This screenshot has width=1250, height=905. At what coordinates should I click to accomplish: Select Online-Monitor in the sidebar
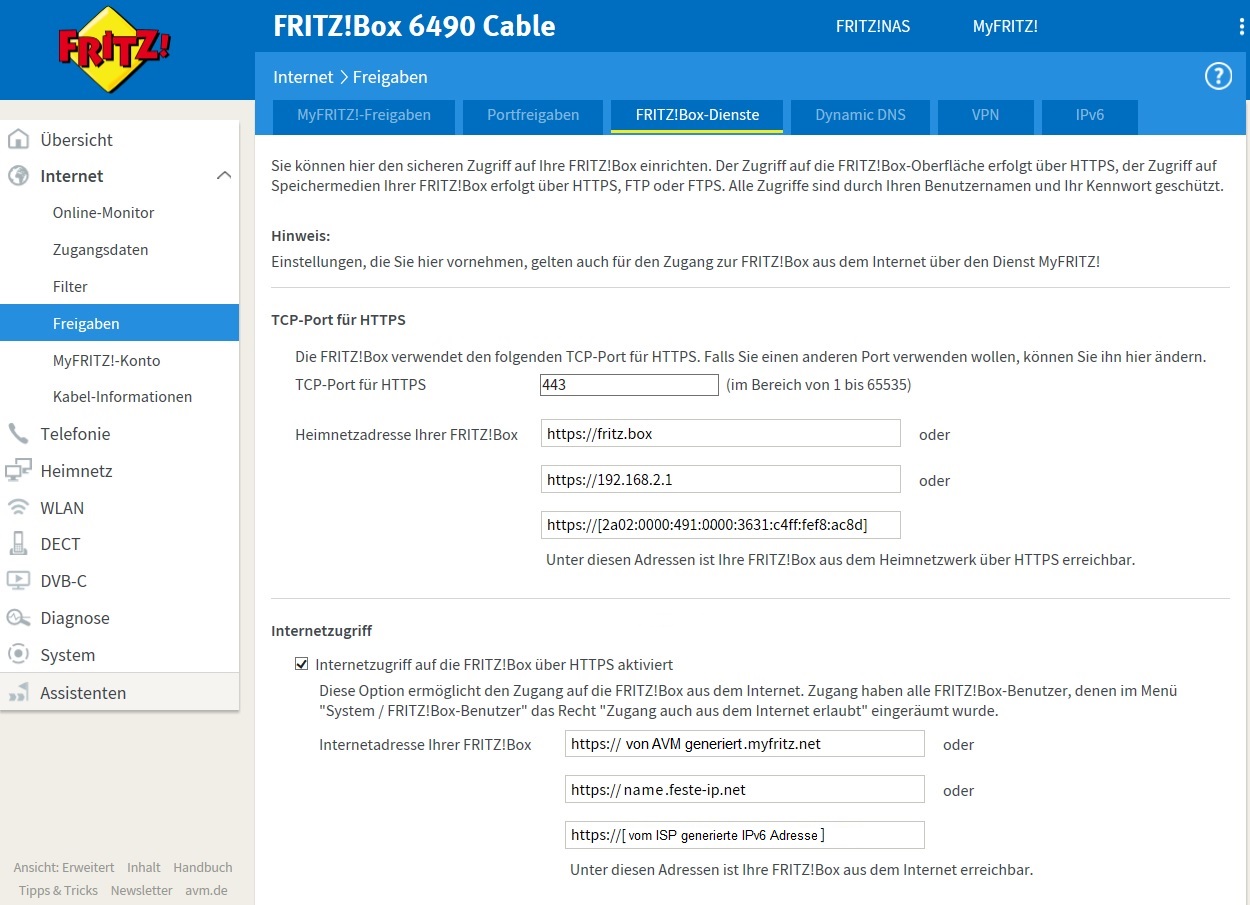pyautogui.click(x=103, y=213)
